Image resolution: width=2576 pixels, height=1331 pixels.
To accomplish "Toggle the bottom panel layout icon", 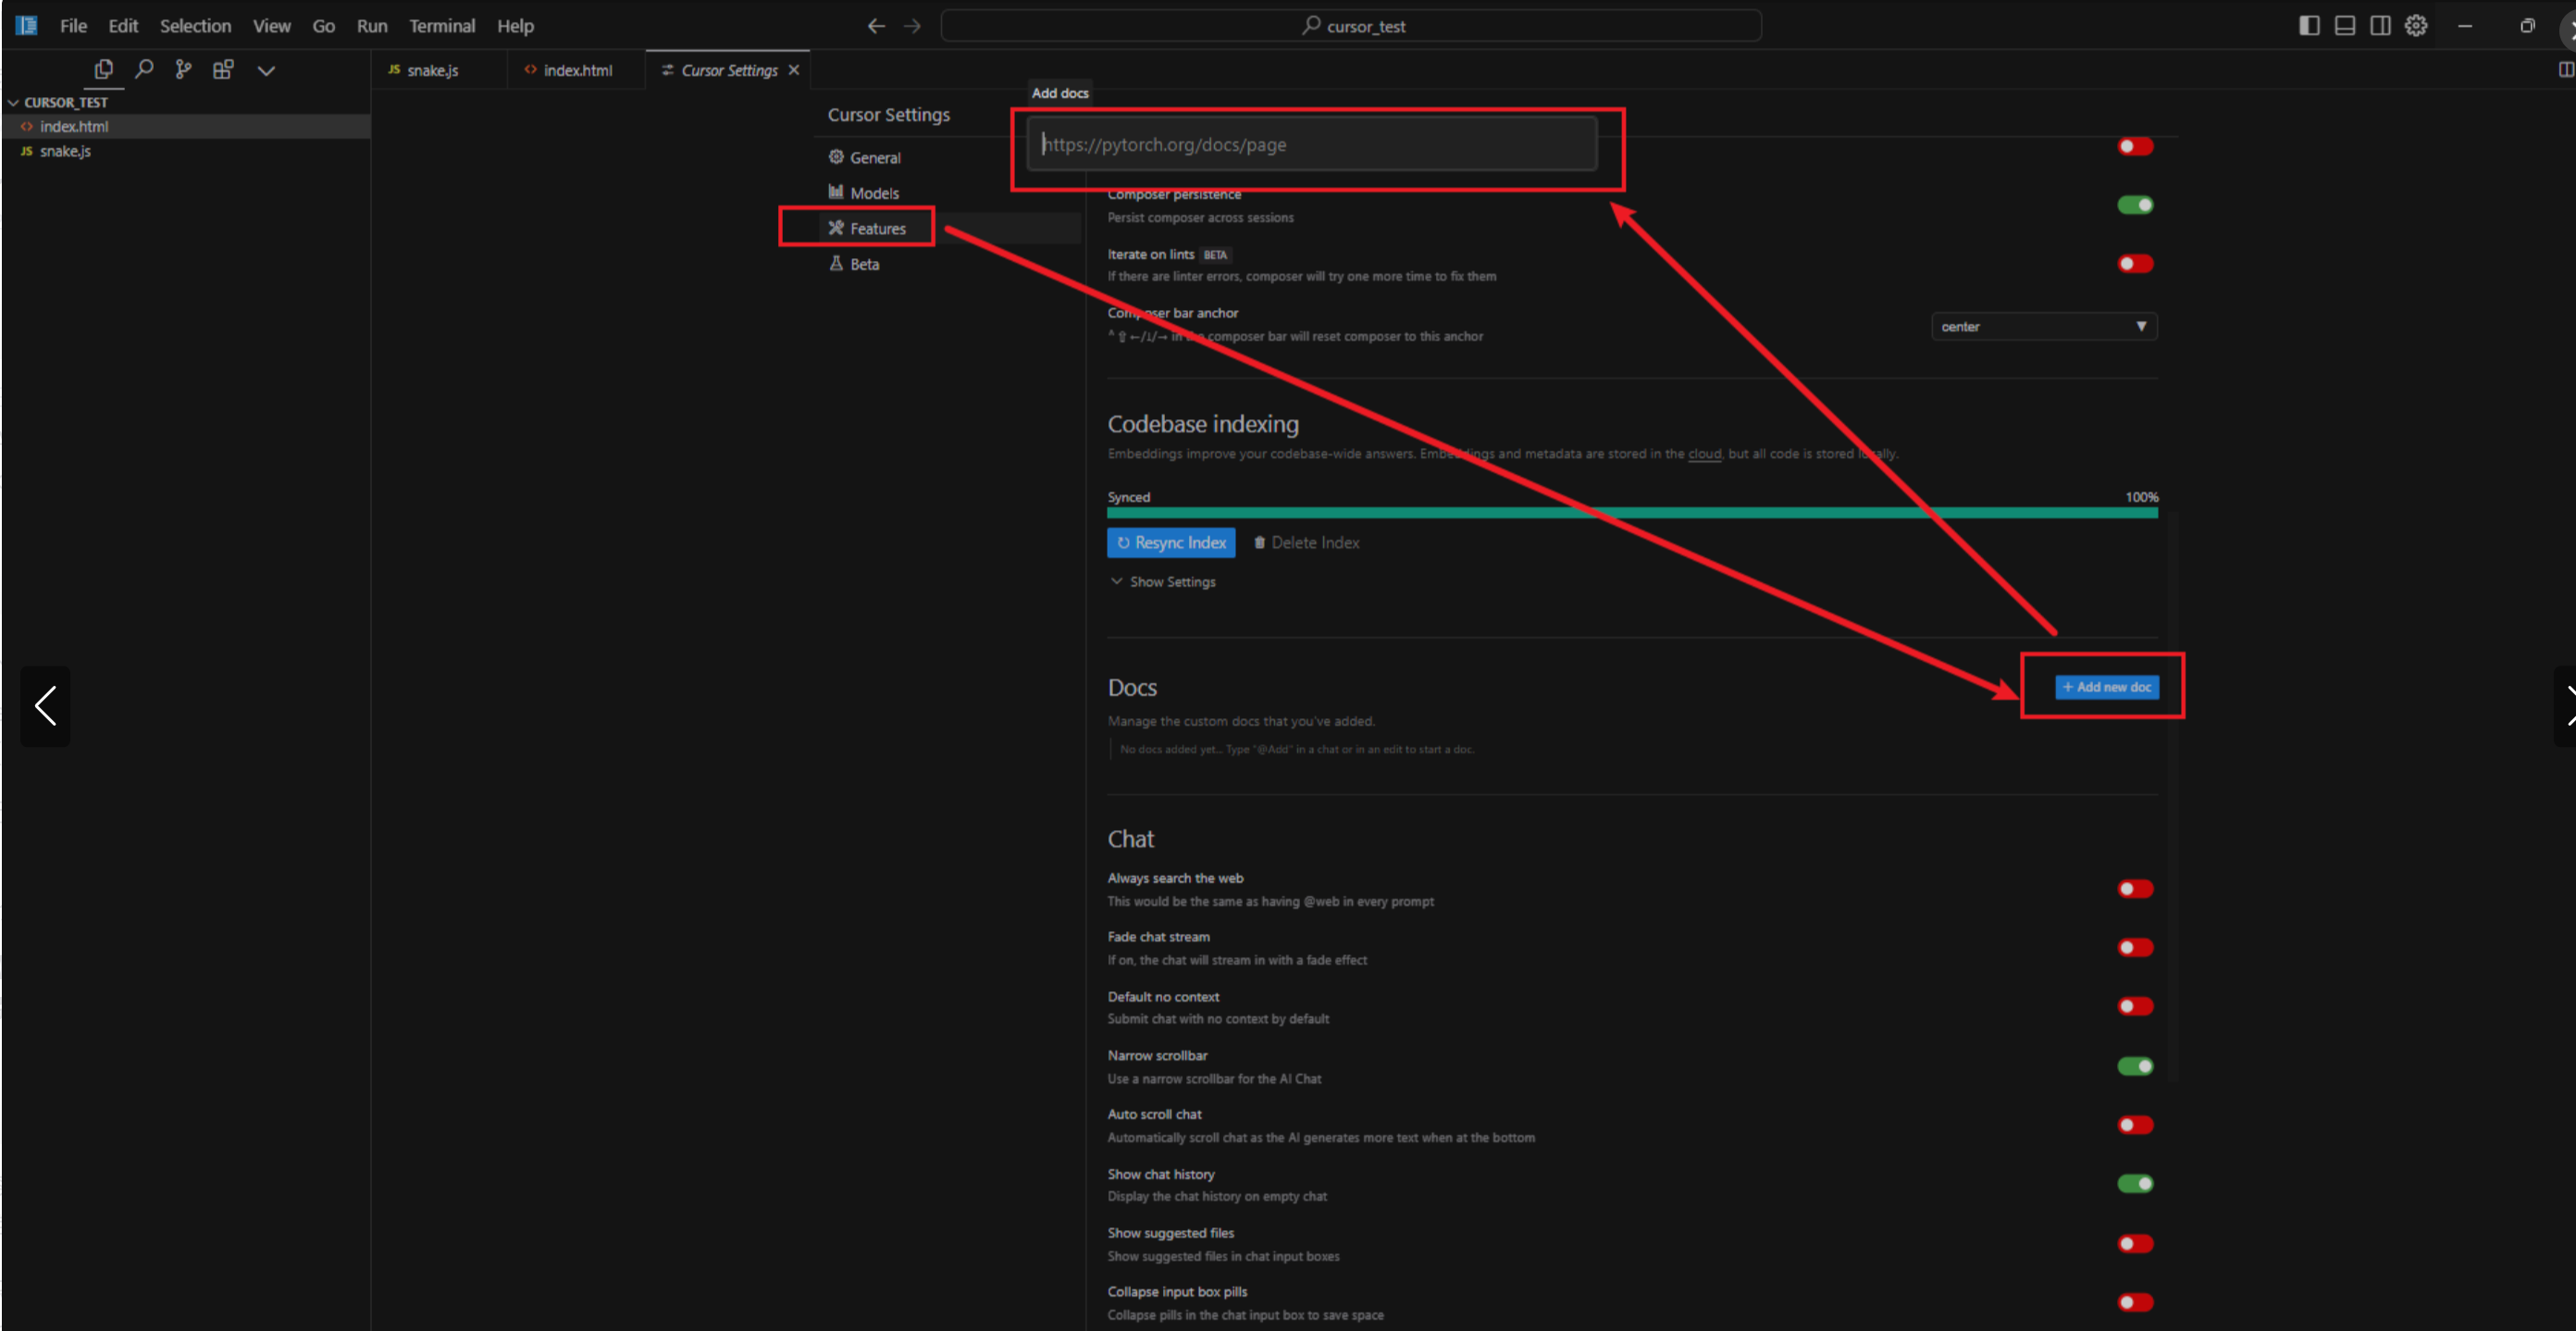I will [2344, 26].
